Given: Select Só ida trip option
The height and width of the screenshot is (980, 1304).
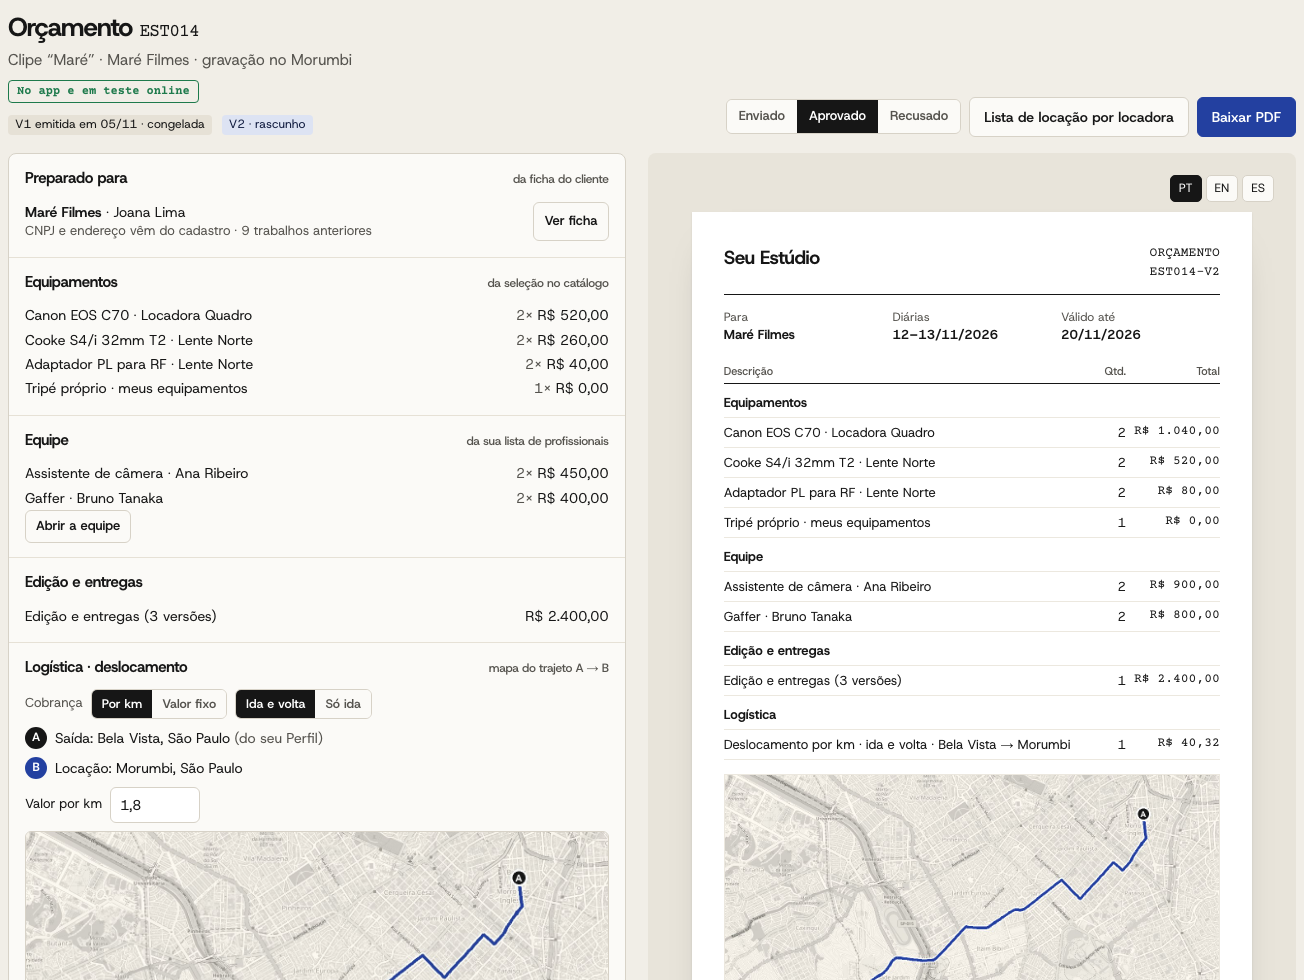Looking at the screenshot, I should [x=343, y=704].
